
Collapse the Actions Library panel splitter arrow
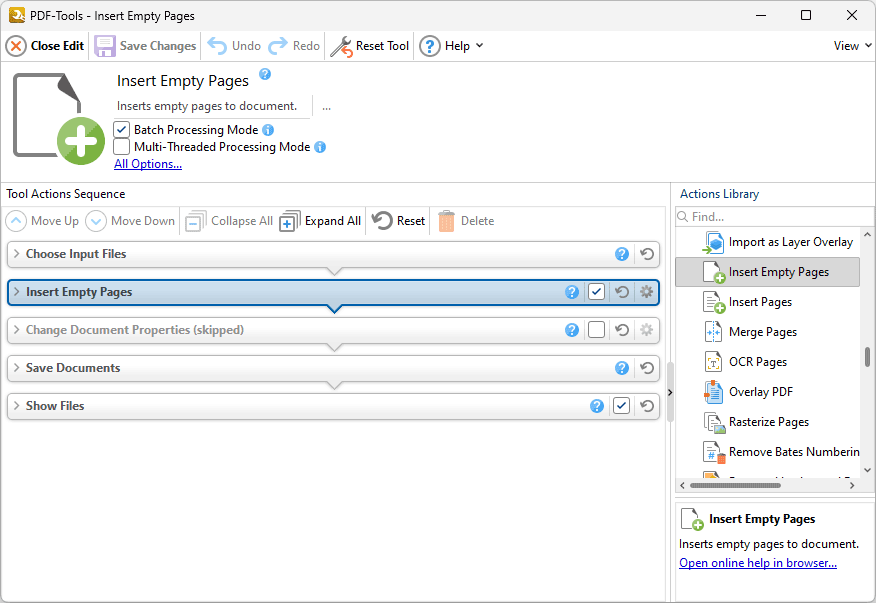click(x=670, y=393)
